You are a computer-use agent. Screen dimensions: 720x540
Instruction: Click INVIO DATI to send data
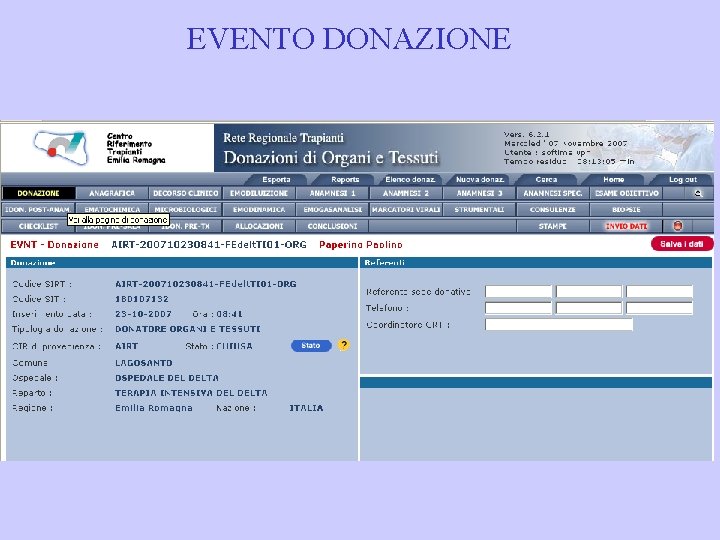tap(626, 226)
